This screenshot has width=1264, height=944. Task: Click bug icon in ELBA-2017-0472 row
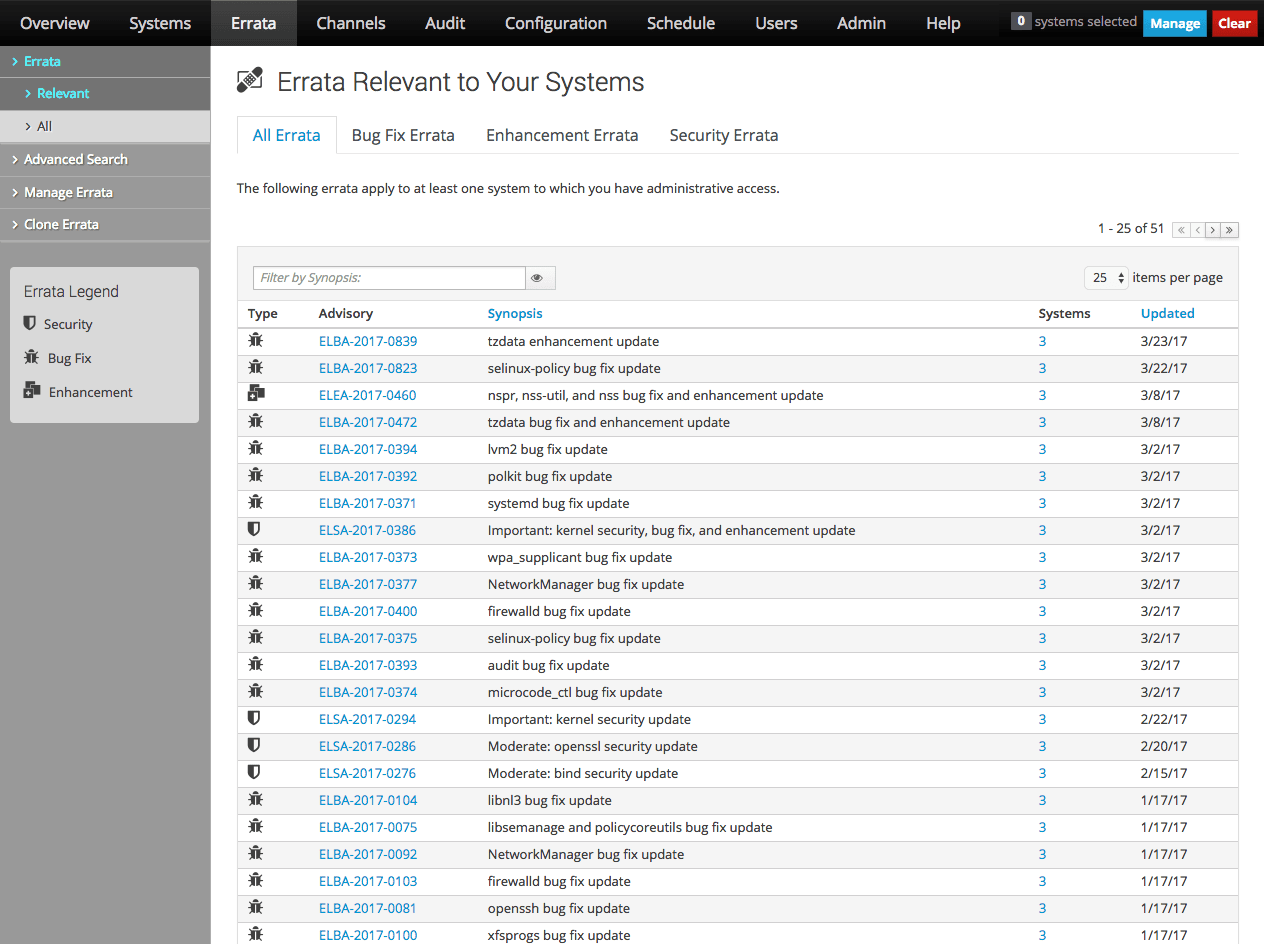click(256, 422)
